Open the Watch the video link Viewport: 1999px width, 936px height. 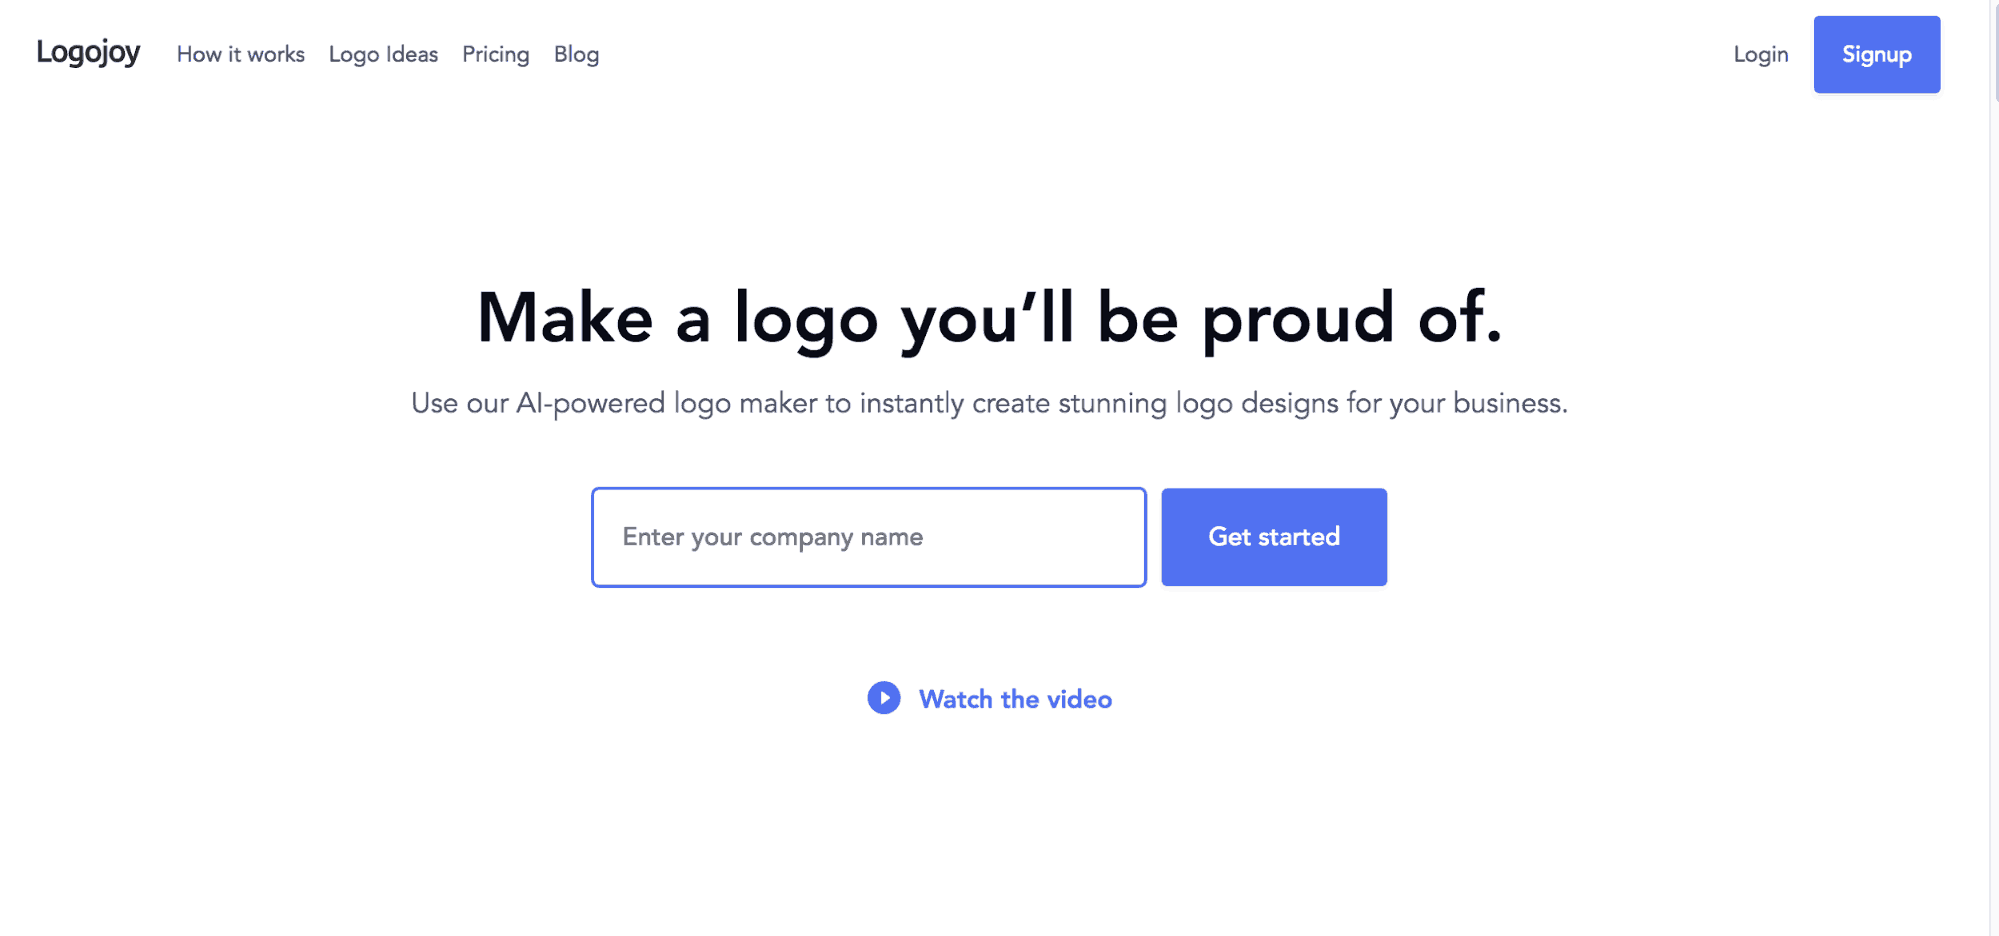(x=1014, y=699)
